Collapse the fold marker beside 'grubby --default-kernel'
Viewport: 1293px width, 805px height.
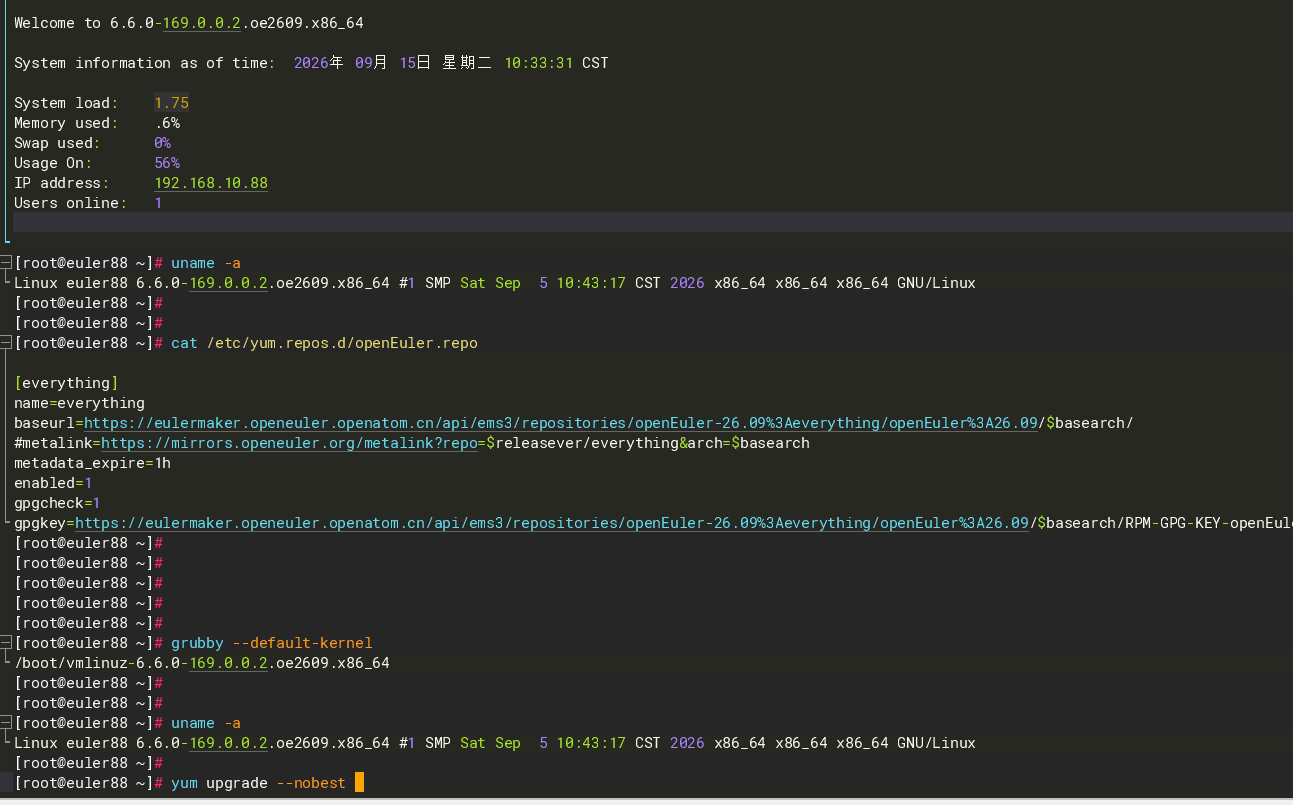(5, 643)
